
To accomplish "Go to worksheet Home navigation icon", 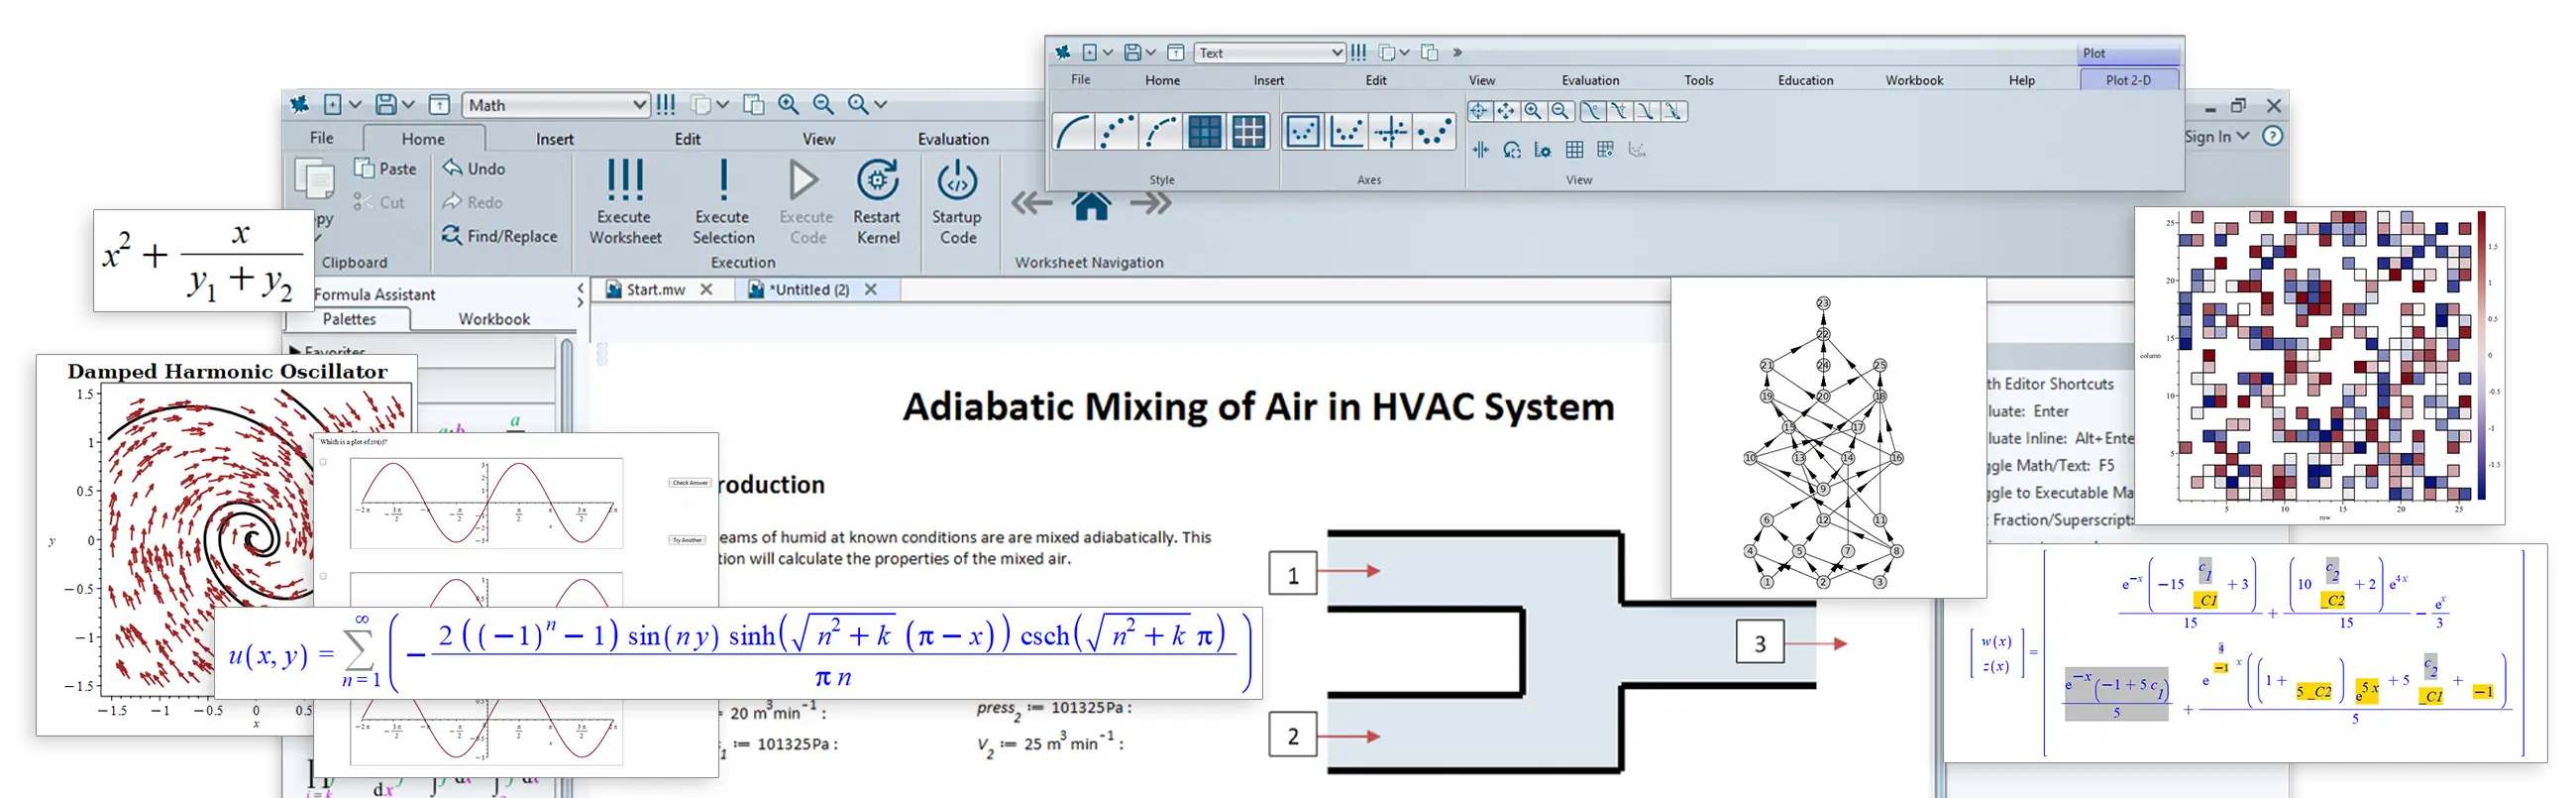I will click(x=1091, y=205).
